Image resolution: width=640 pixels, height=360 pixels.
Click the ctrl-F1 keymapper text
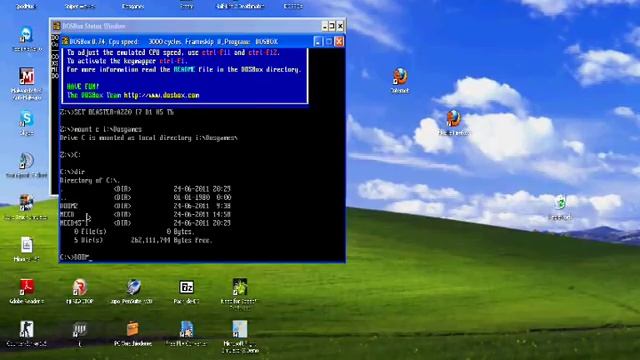click(173, 61)
